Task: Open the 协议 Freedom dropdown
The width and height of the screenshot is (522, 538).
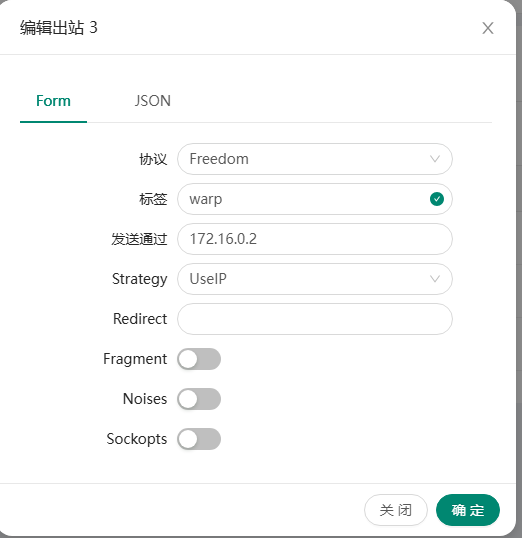Action: click(x=315, y=159)
